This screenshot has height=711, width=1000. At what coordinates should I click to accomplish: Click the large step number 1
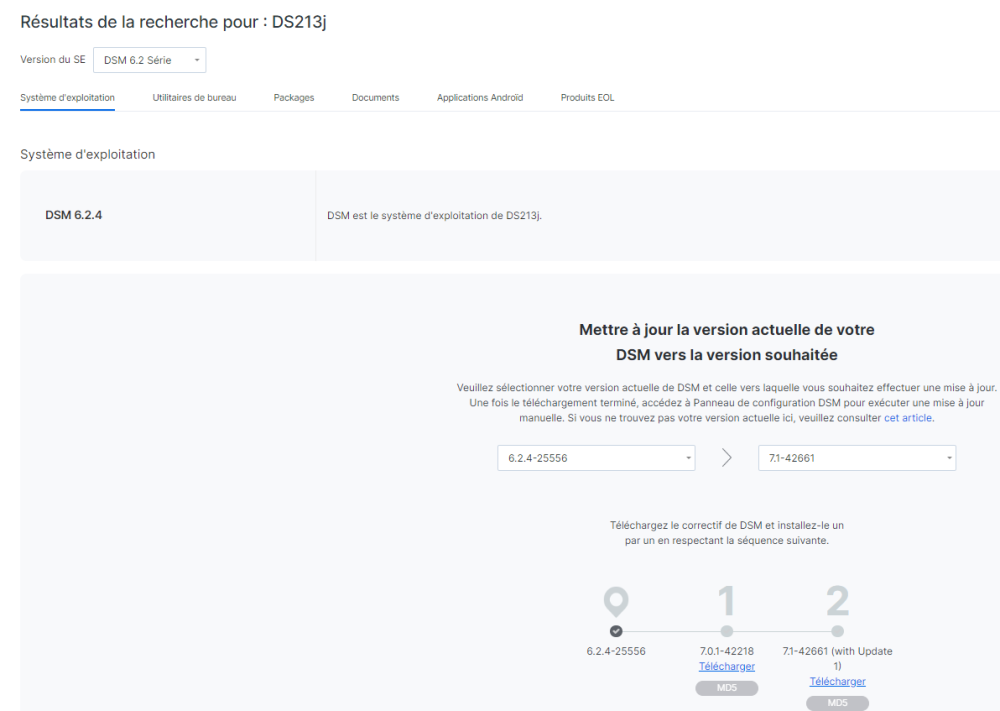pyautogui.click(x=726, y=601)
